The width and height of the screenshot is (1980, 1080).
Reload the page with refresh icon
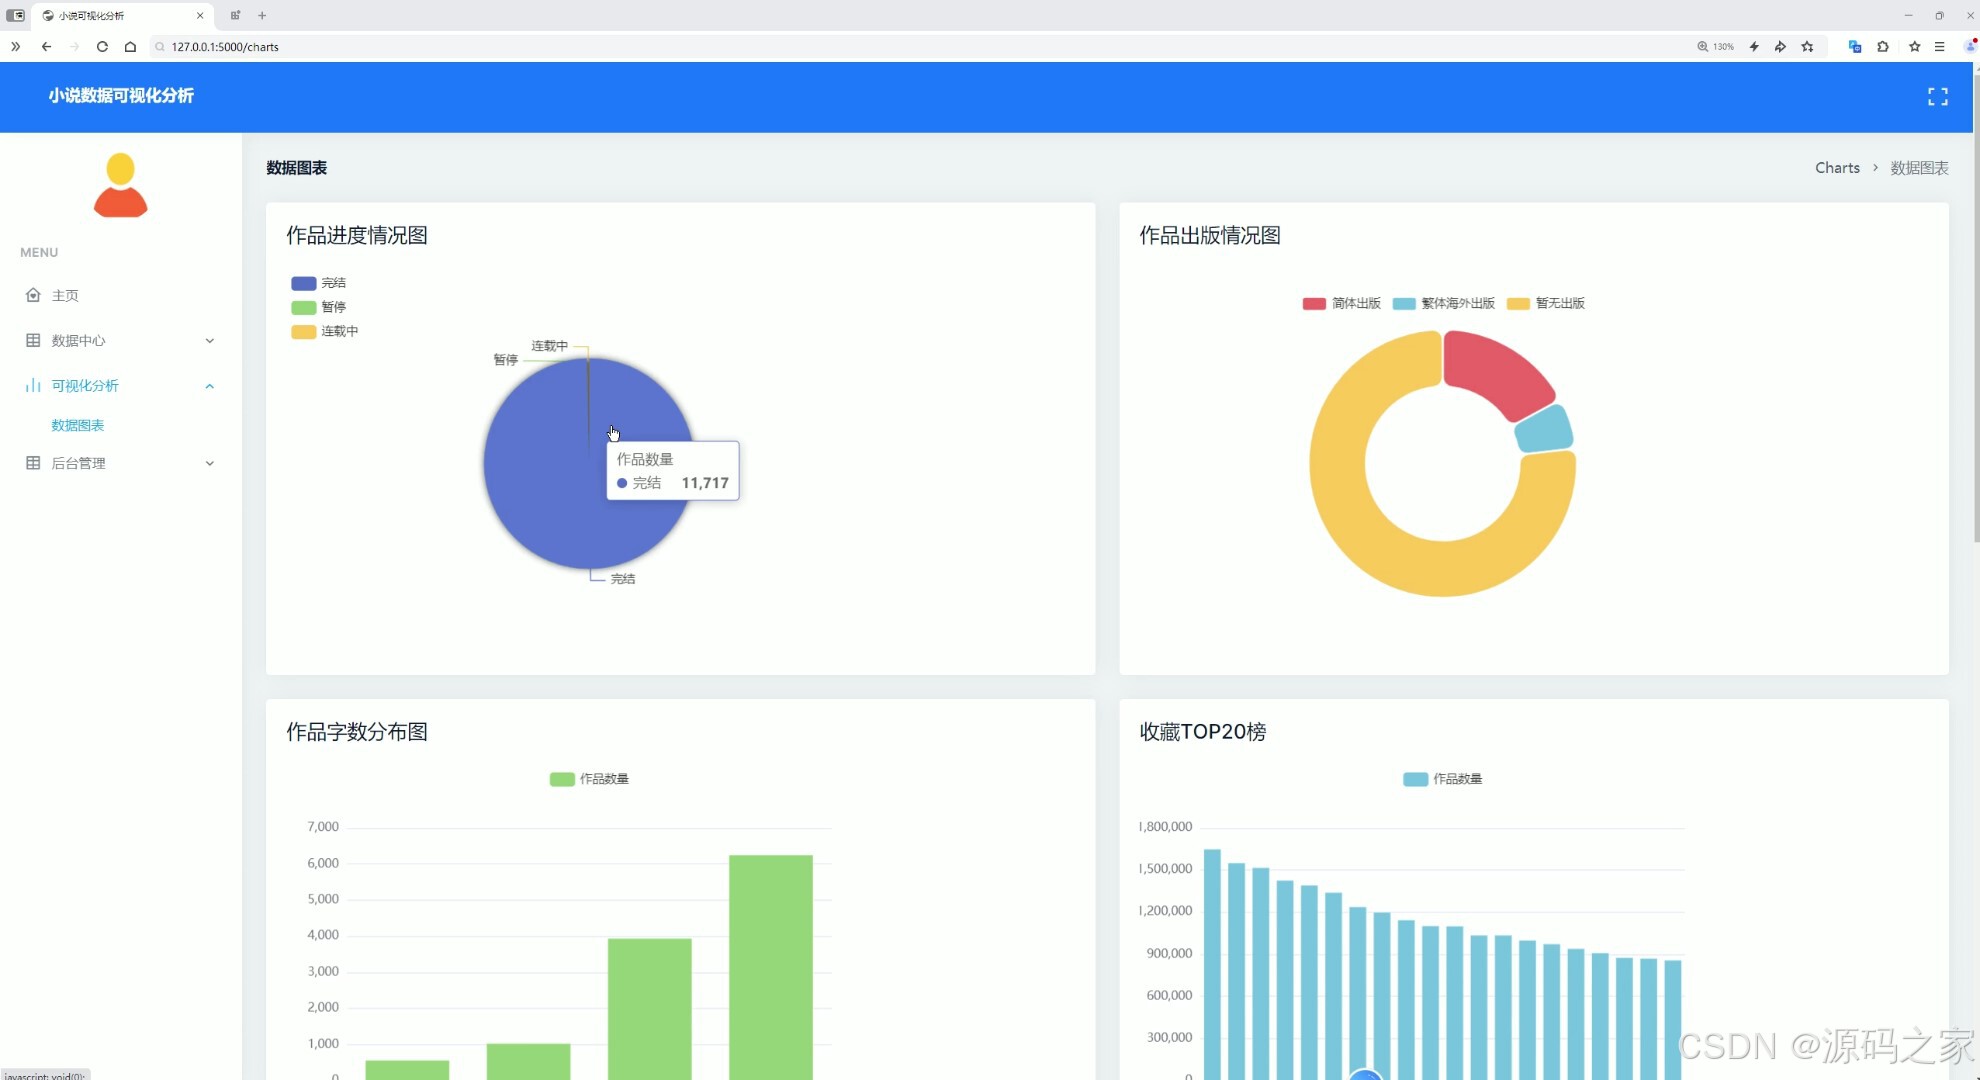click(x=102, y=46)
